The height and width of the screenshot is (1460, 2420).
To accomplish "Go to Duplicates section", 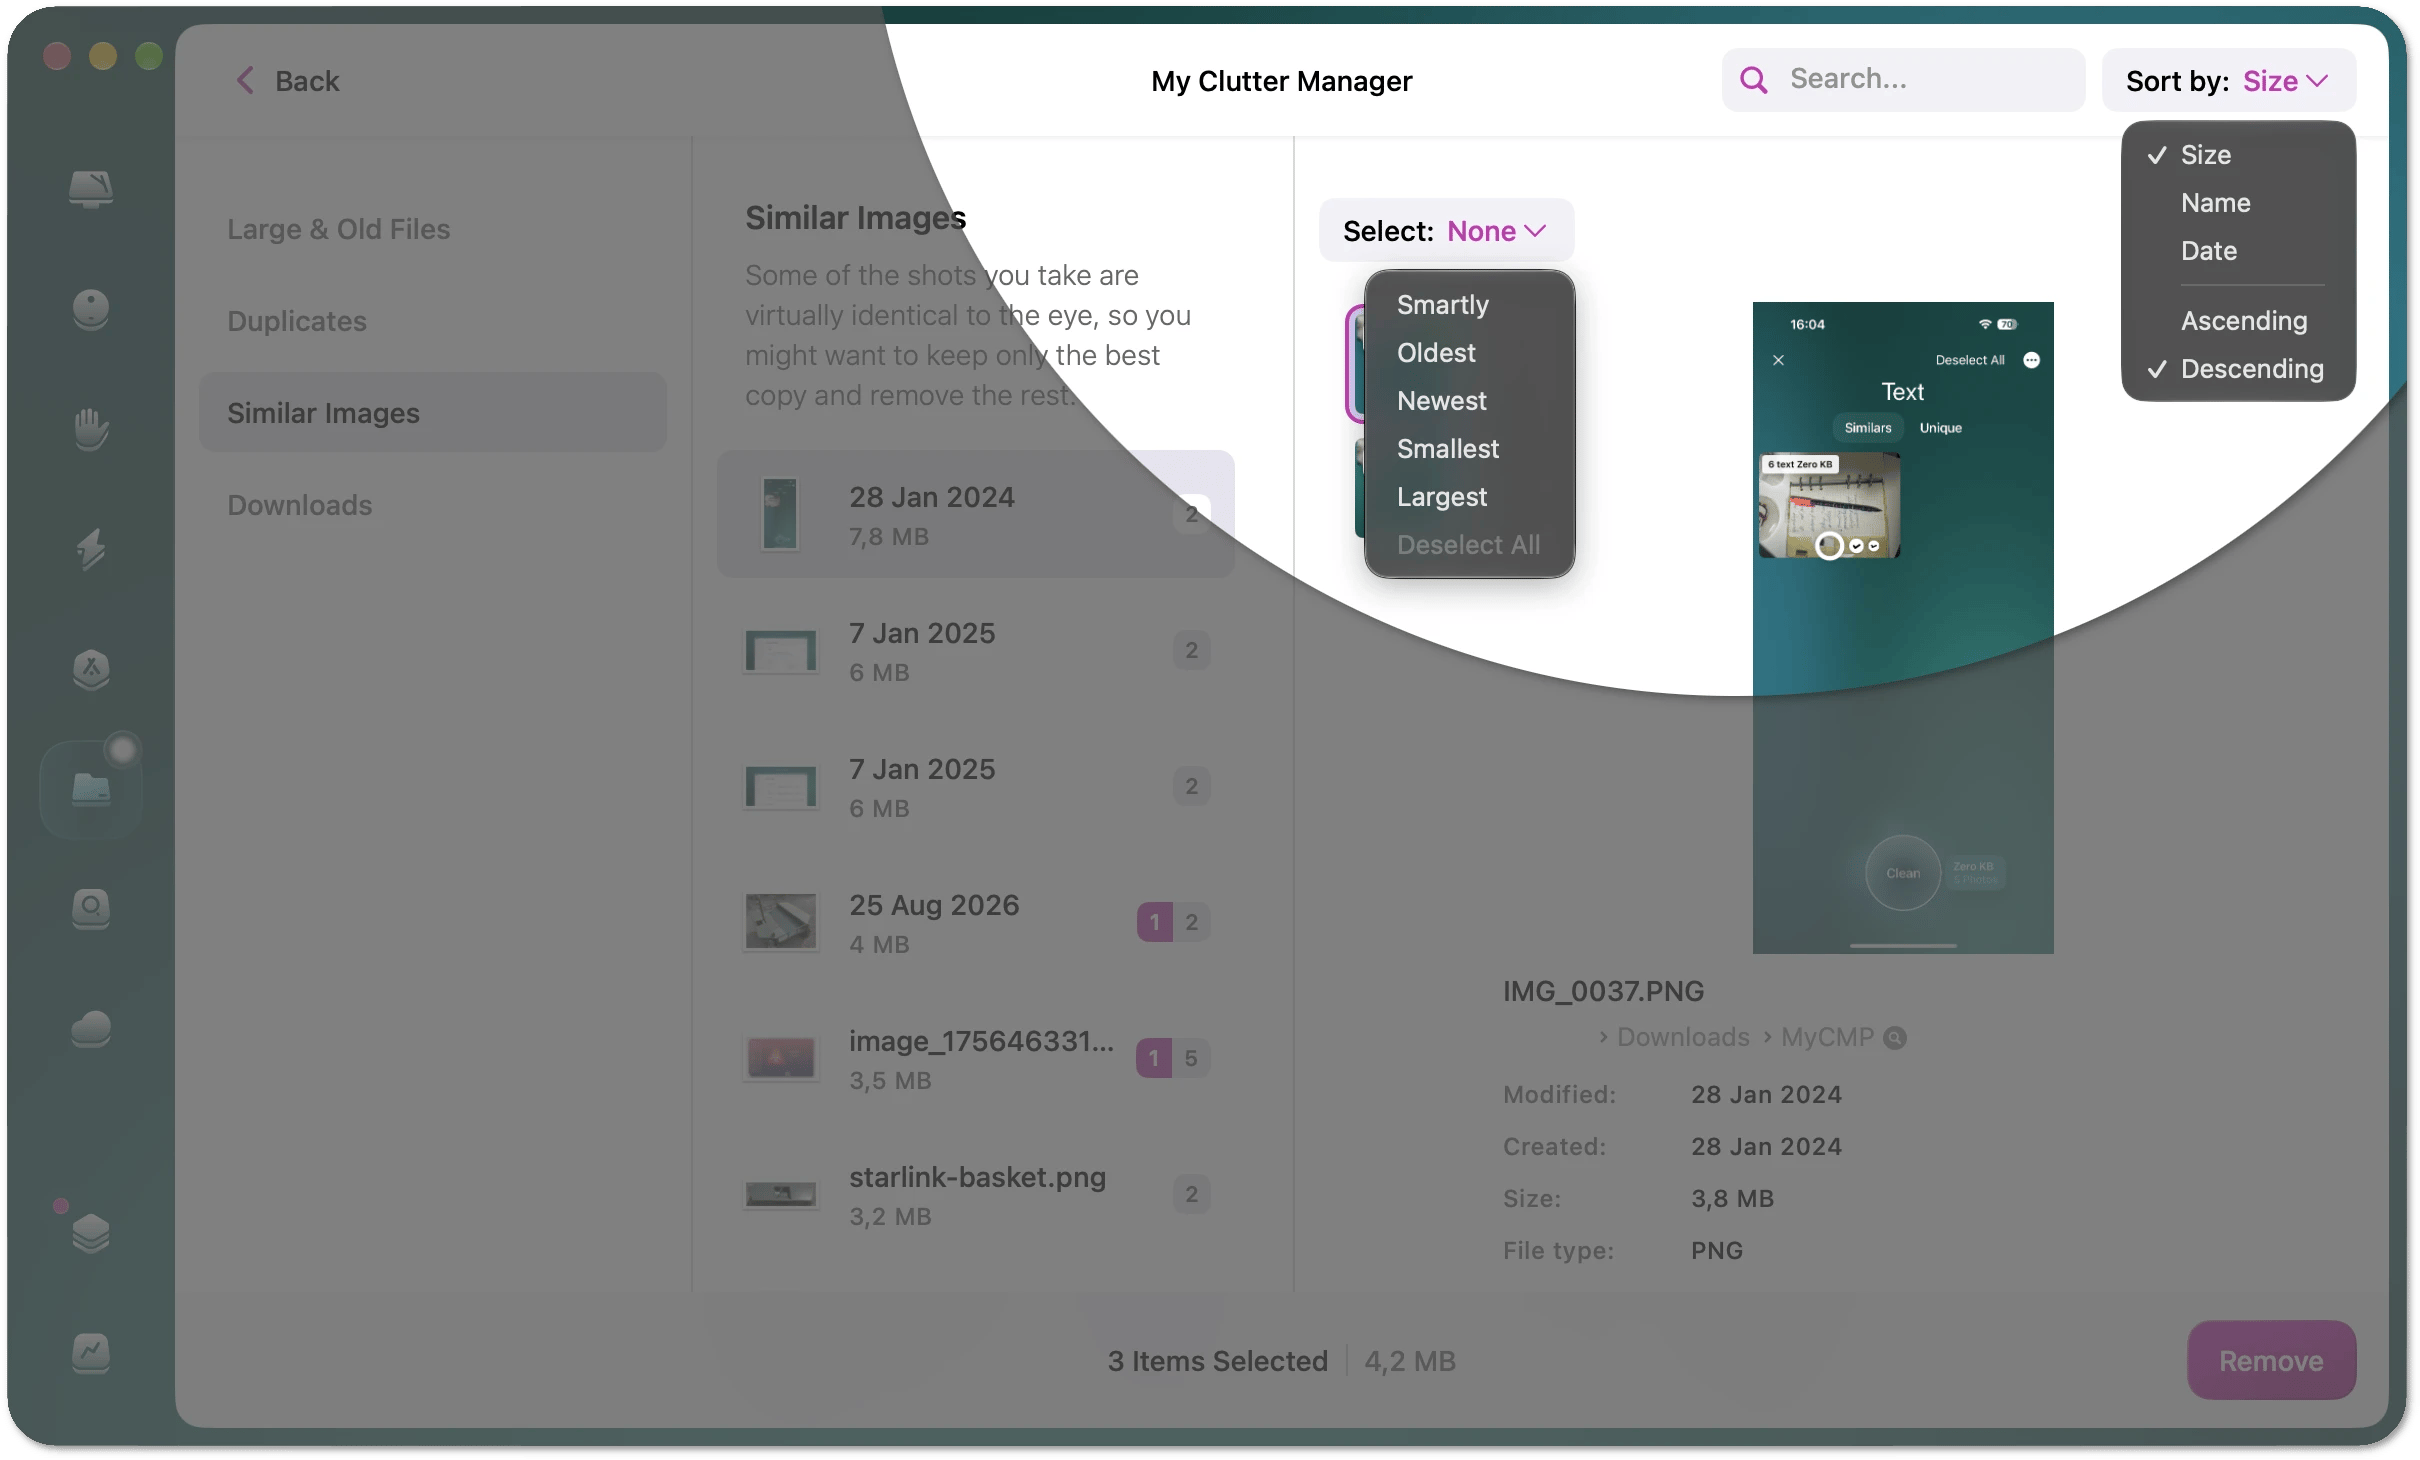I will coord(433,321).
